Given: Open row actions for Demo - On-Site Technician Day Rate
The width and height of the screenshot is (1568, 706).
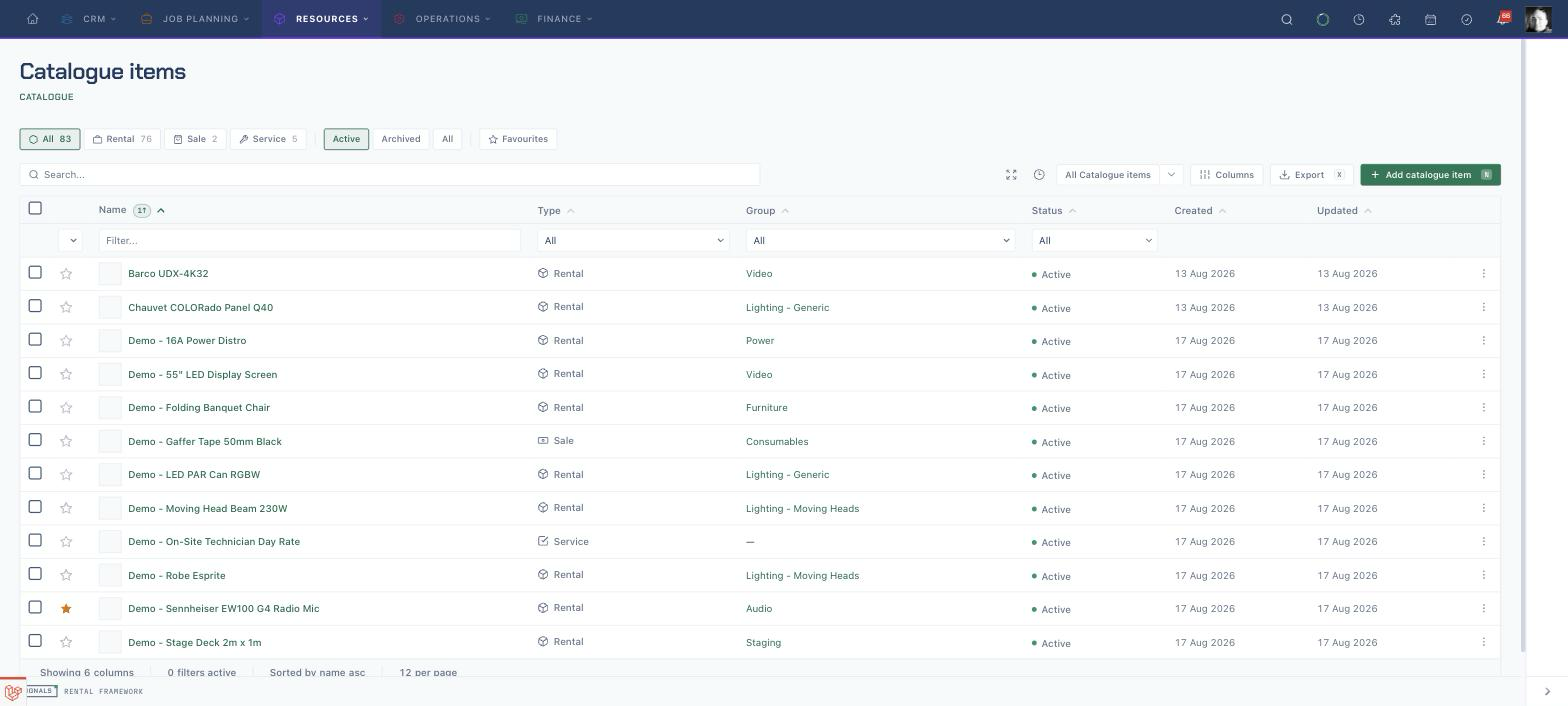Looking at the screenshot, I should (1483, 542).
